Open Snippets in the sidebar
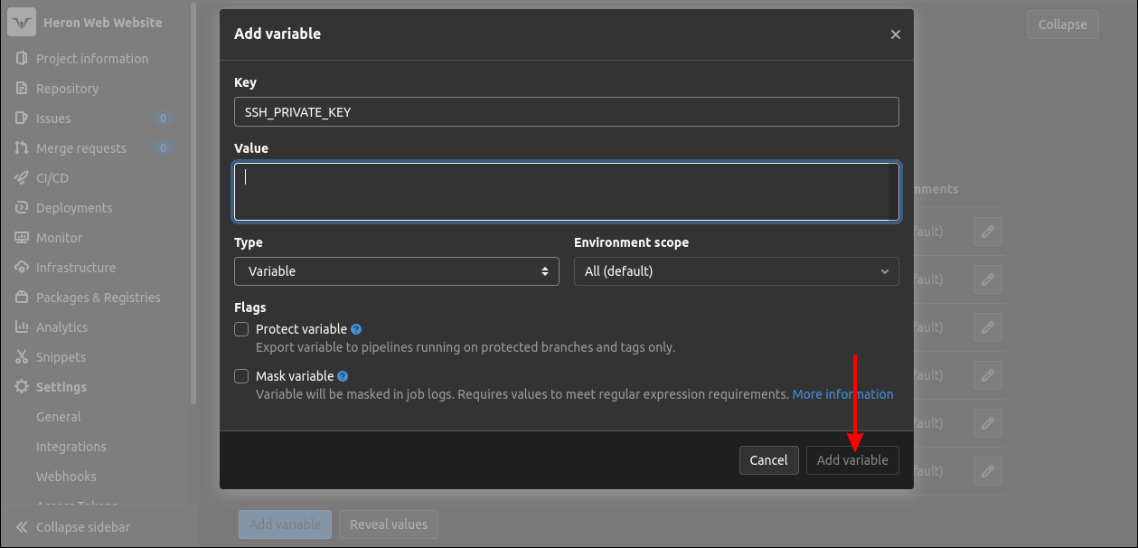Viewport: 1138px width, 548px height. pyautogui.click(x=61, y=357)
